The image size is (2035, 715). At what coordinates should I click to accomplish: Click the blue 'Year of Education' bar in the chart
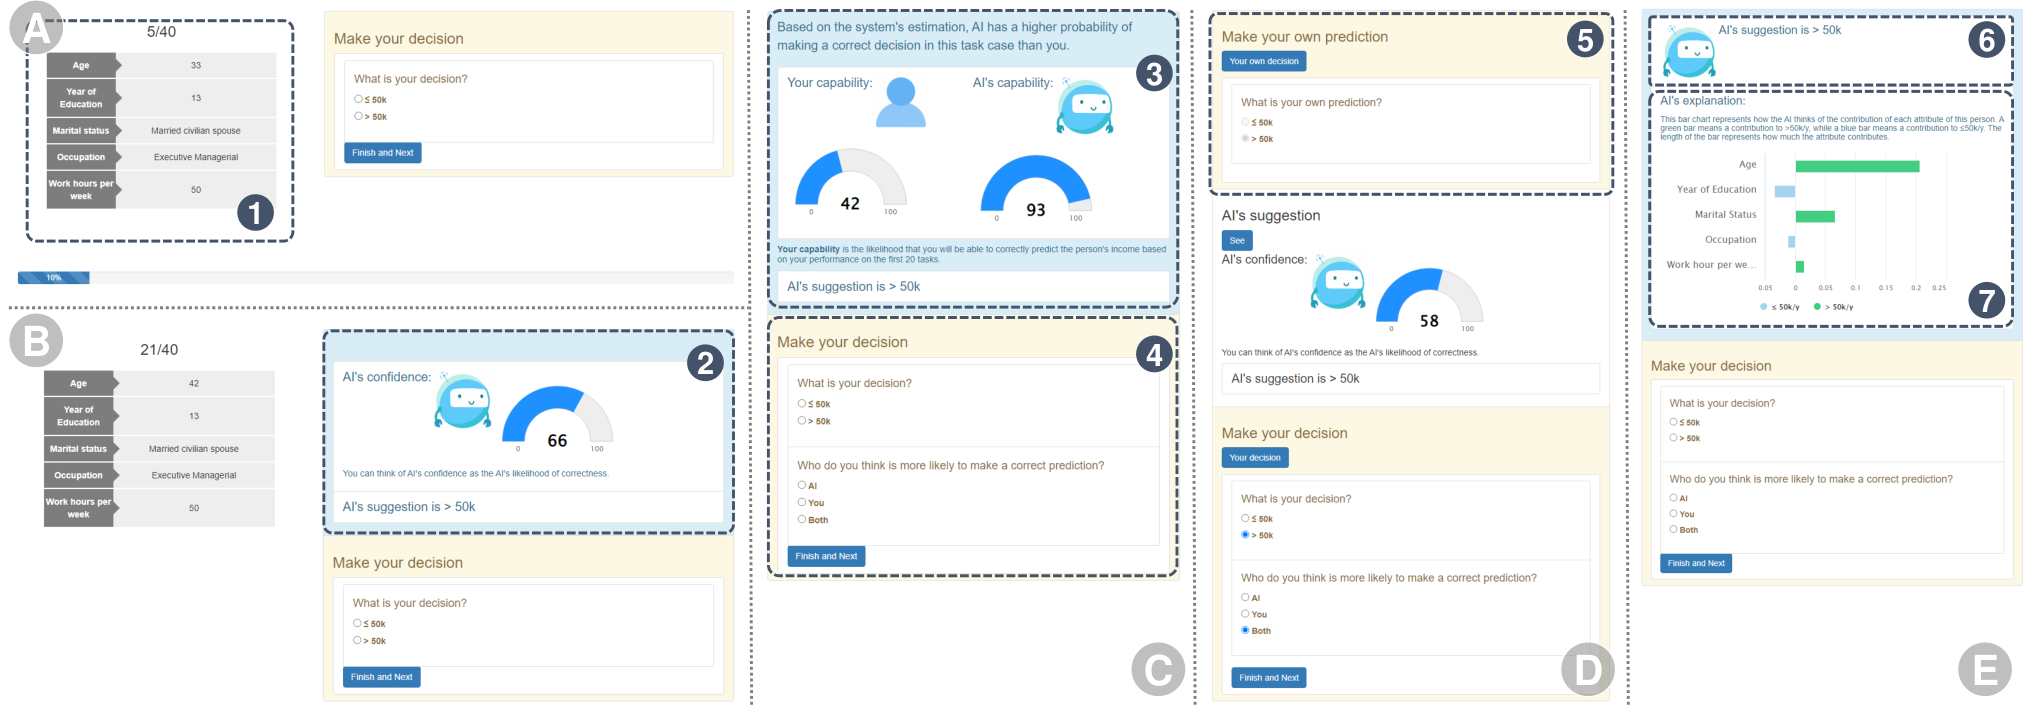click(x=1785, y=191)
